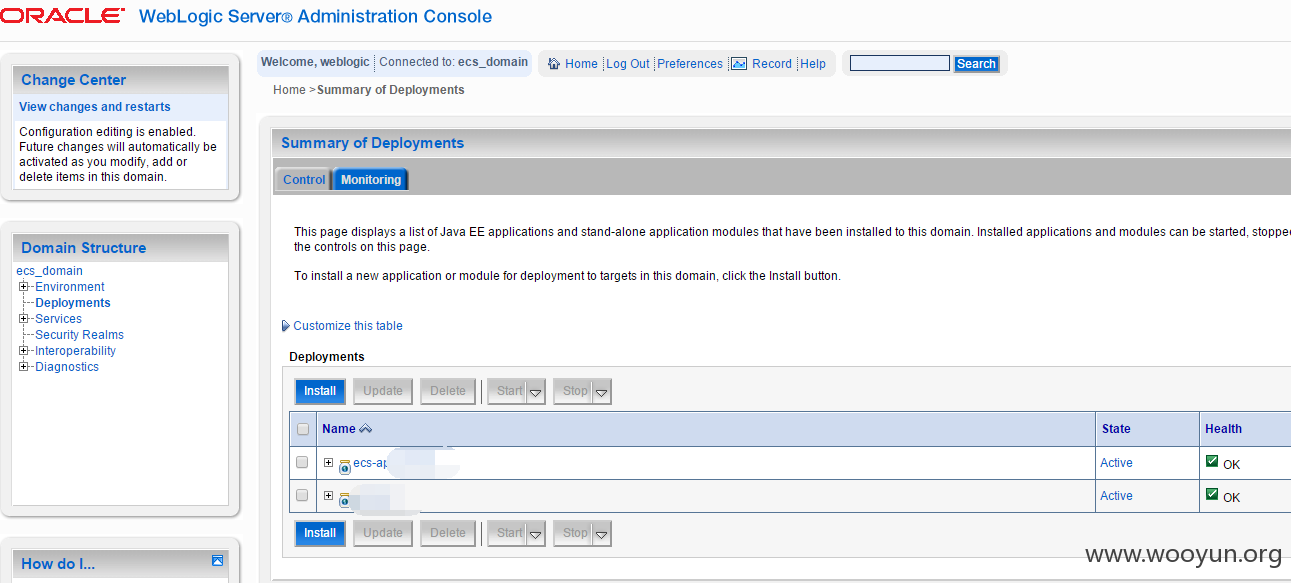This screenshot has height=583, width=1291.
Task: Check the second deployment row checkbox
Action: click(x=302, y=495)
